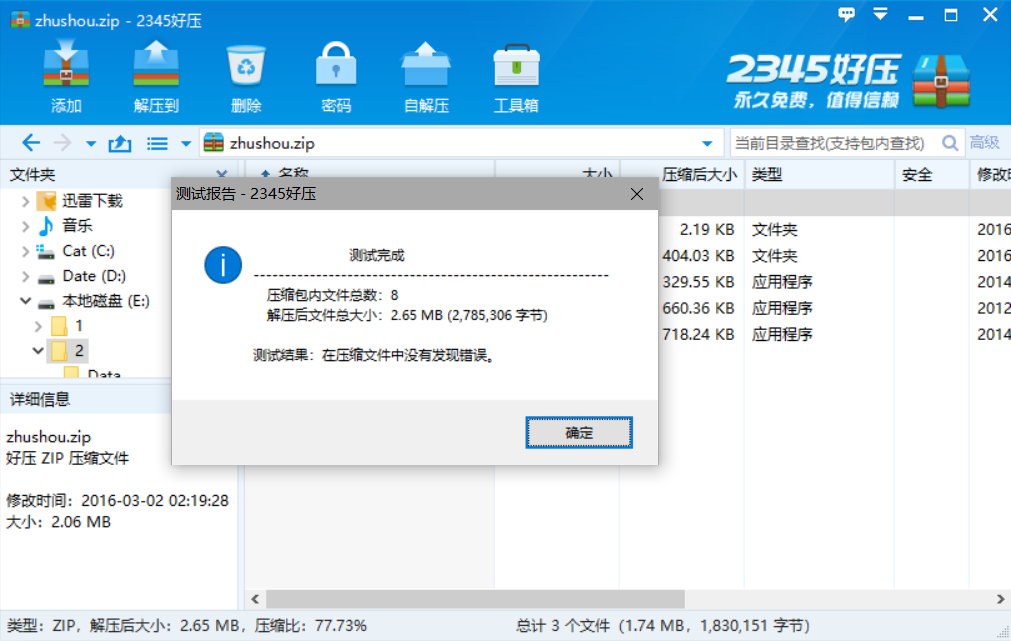Go back with the left arrow
1011x641 pixels.
click(x=30, y=143)
